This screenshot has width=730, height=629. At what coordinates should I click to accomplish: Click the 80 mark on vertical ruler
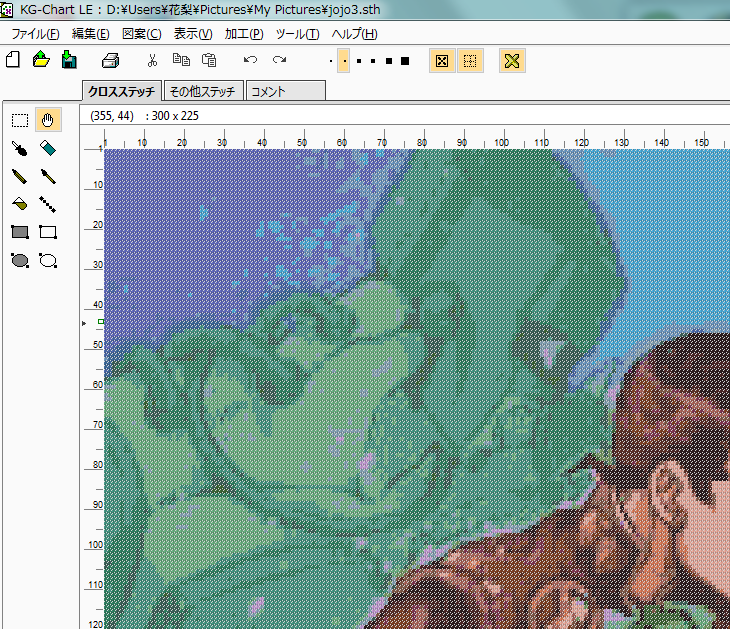point(97,464)
